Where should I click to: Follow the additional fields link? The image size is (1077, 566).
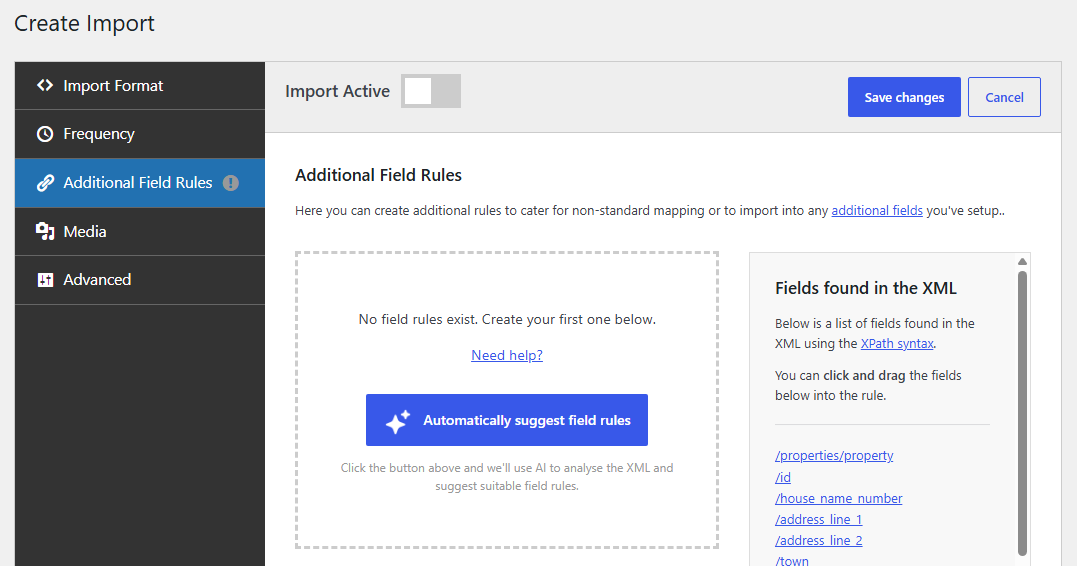[877, 210]
